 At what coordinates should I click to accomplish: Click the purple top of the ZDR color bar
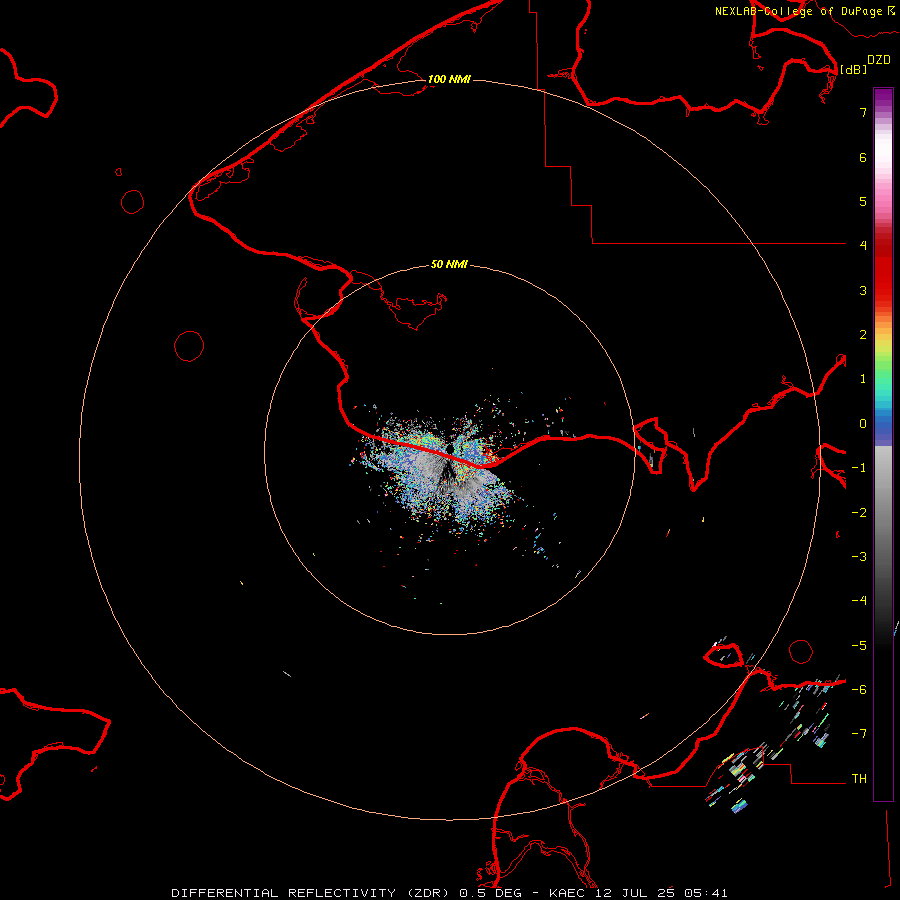point(883,98)
